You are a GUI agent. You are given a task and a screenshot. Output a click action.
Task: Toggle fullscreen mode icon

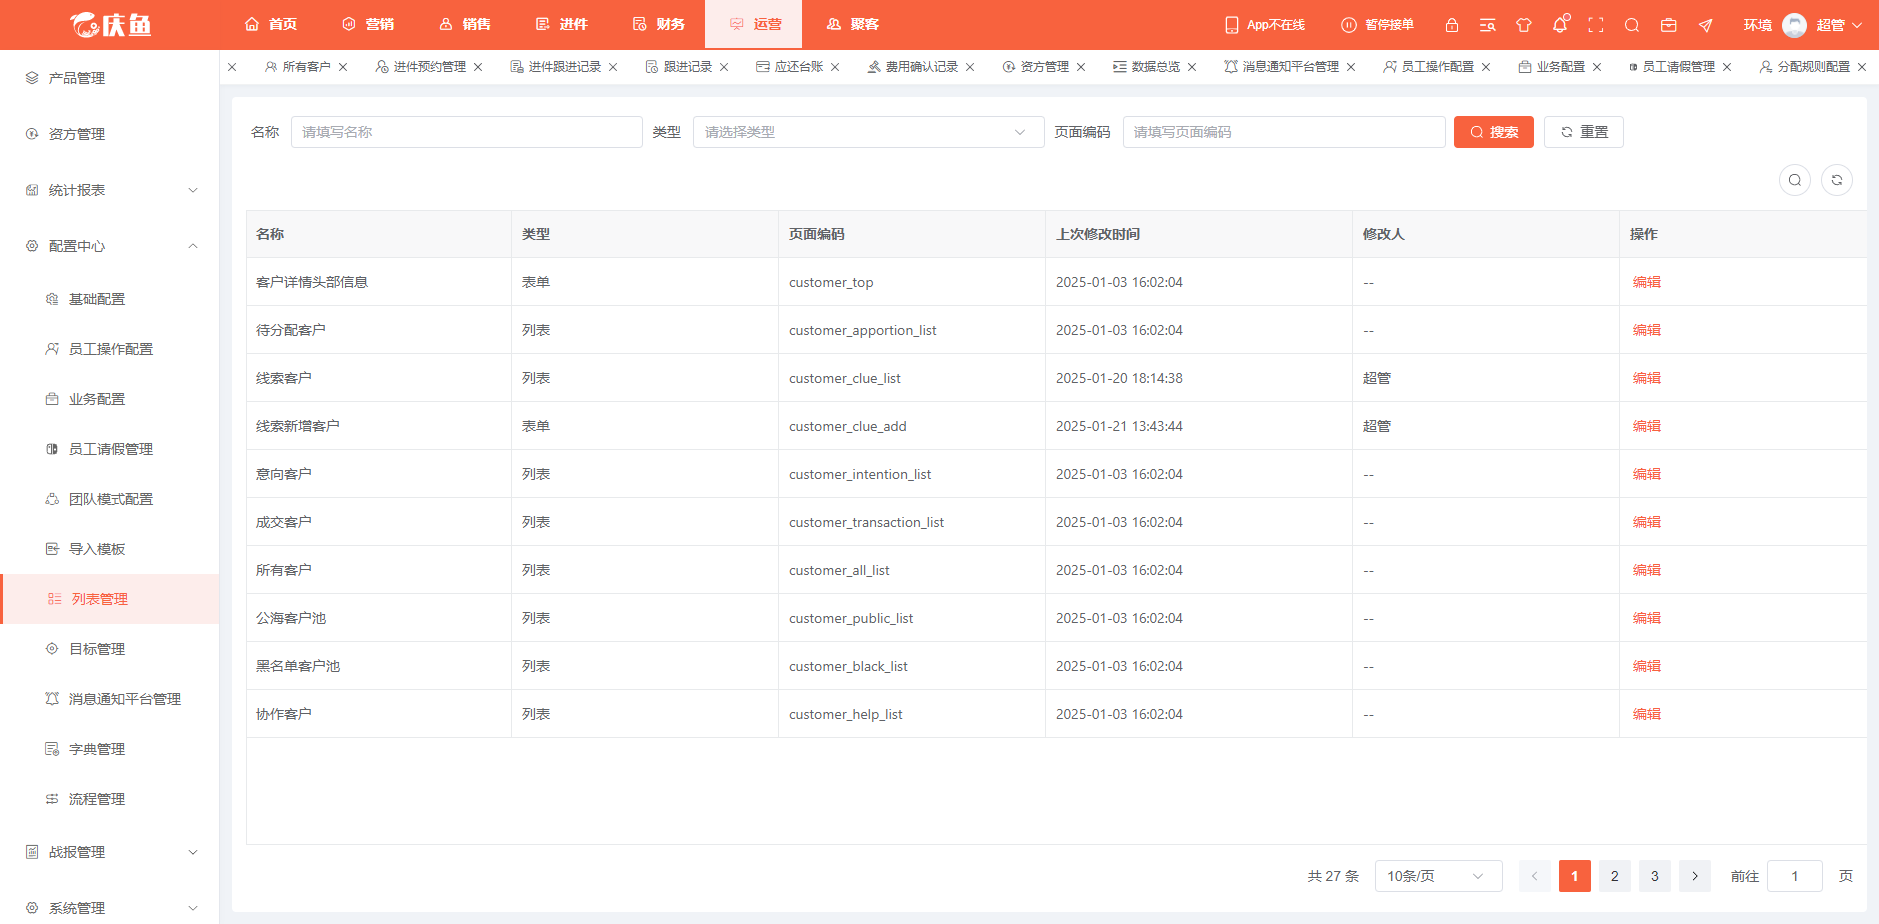[1595, 25]
